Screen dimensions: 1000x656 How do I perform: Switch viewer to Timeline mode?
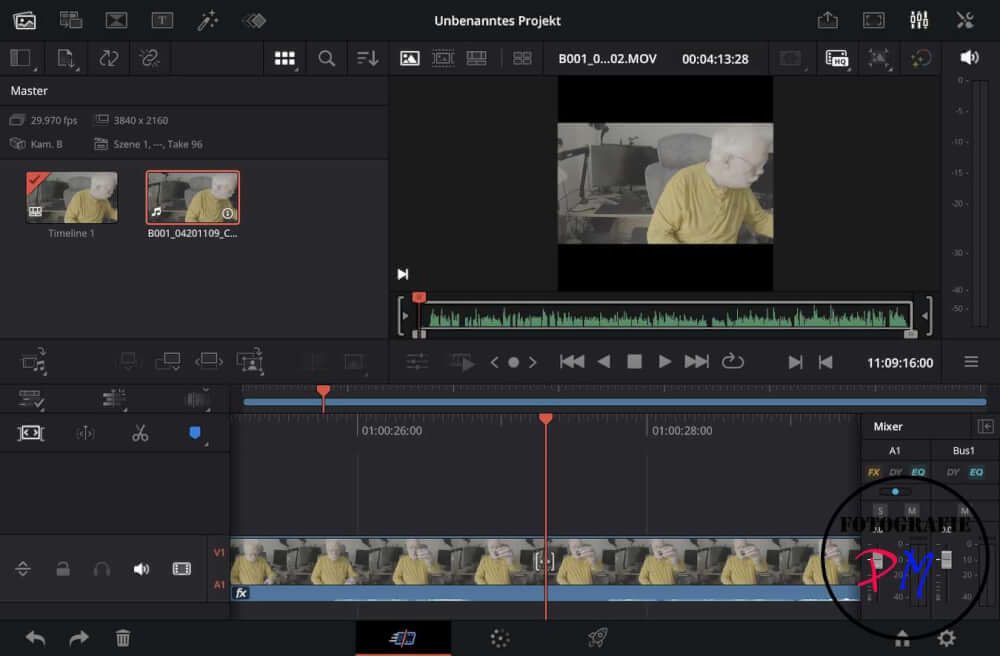tap(476, 59)
